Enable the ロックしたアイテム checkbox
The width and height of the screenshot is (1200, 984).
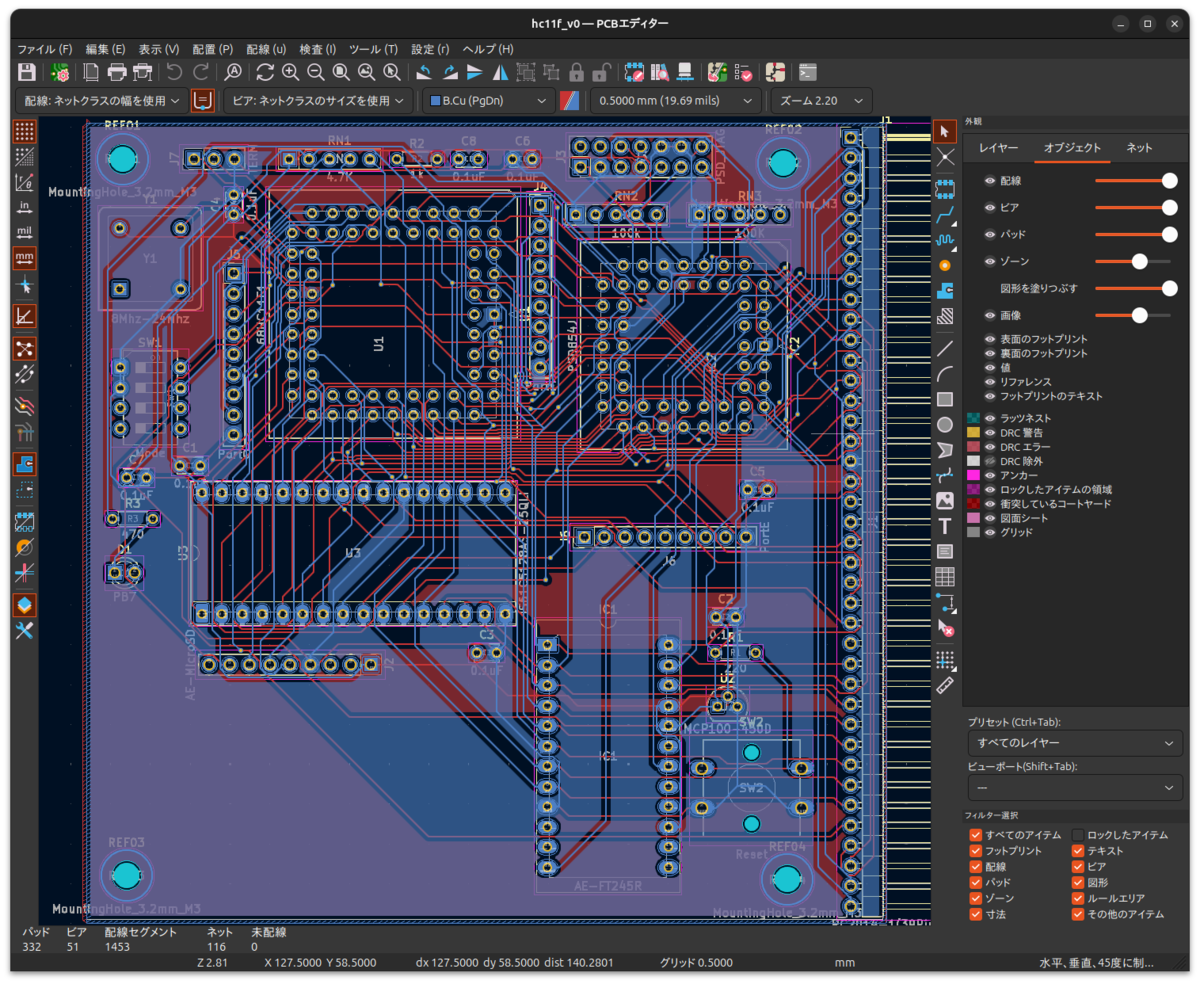1078,835
